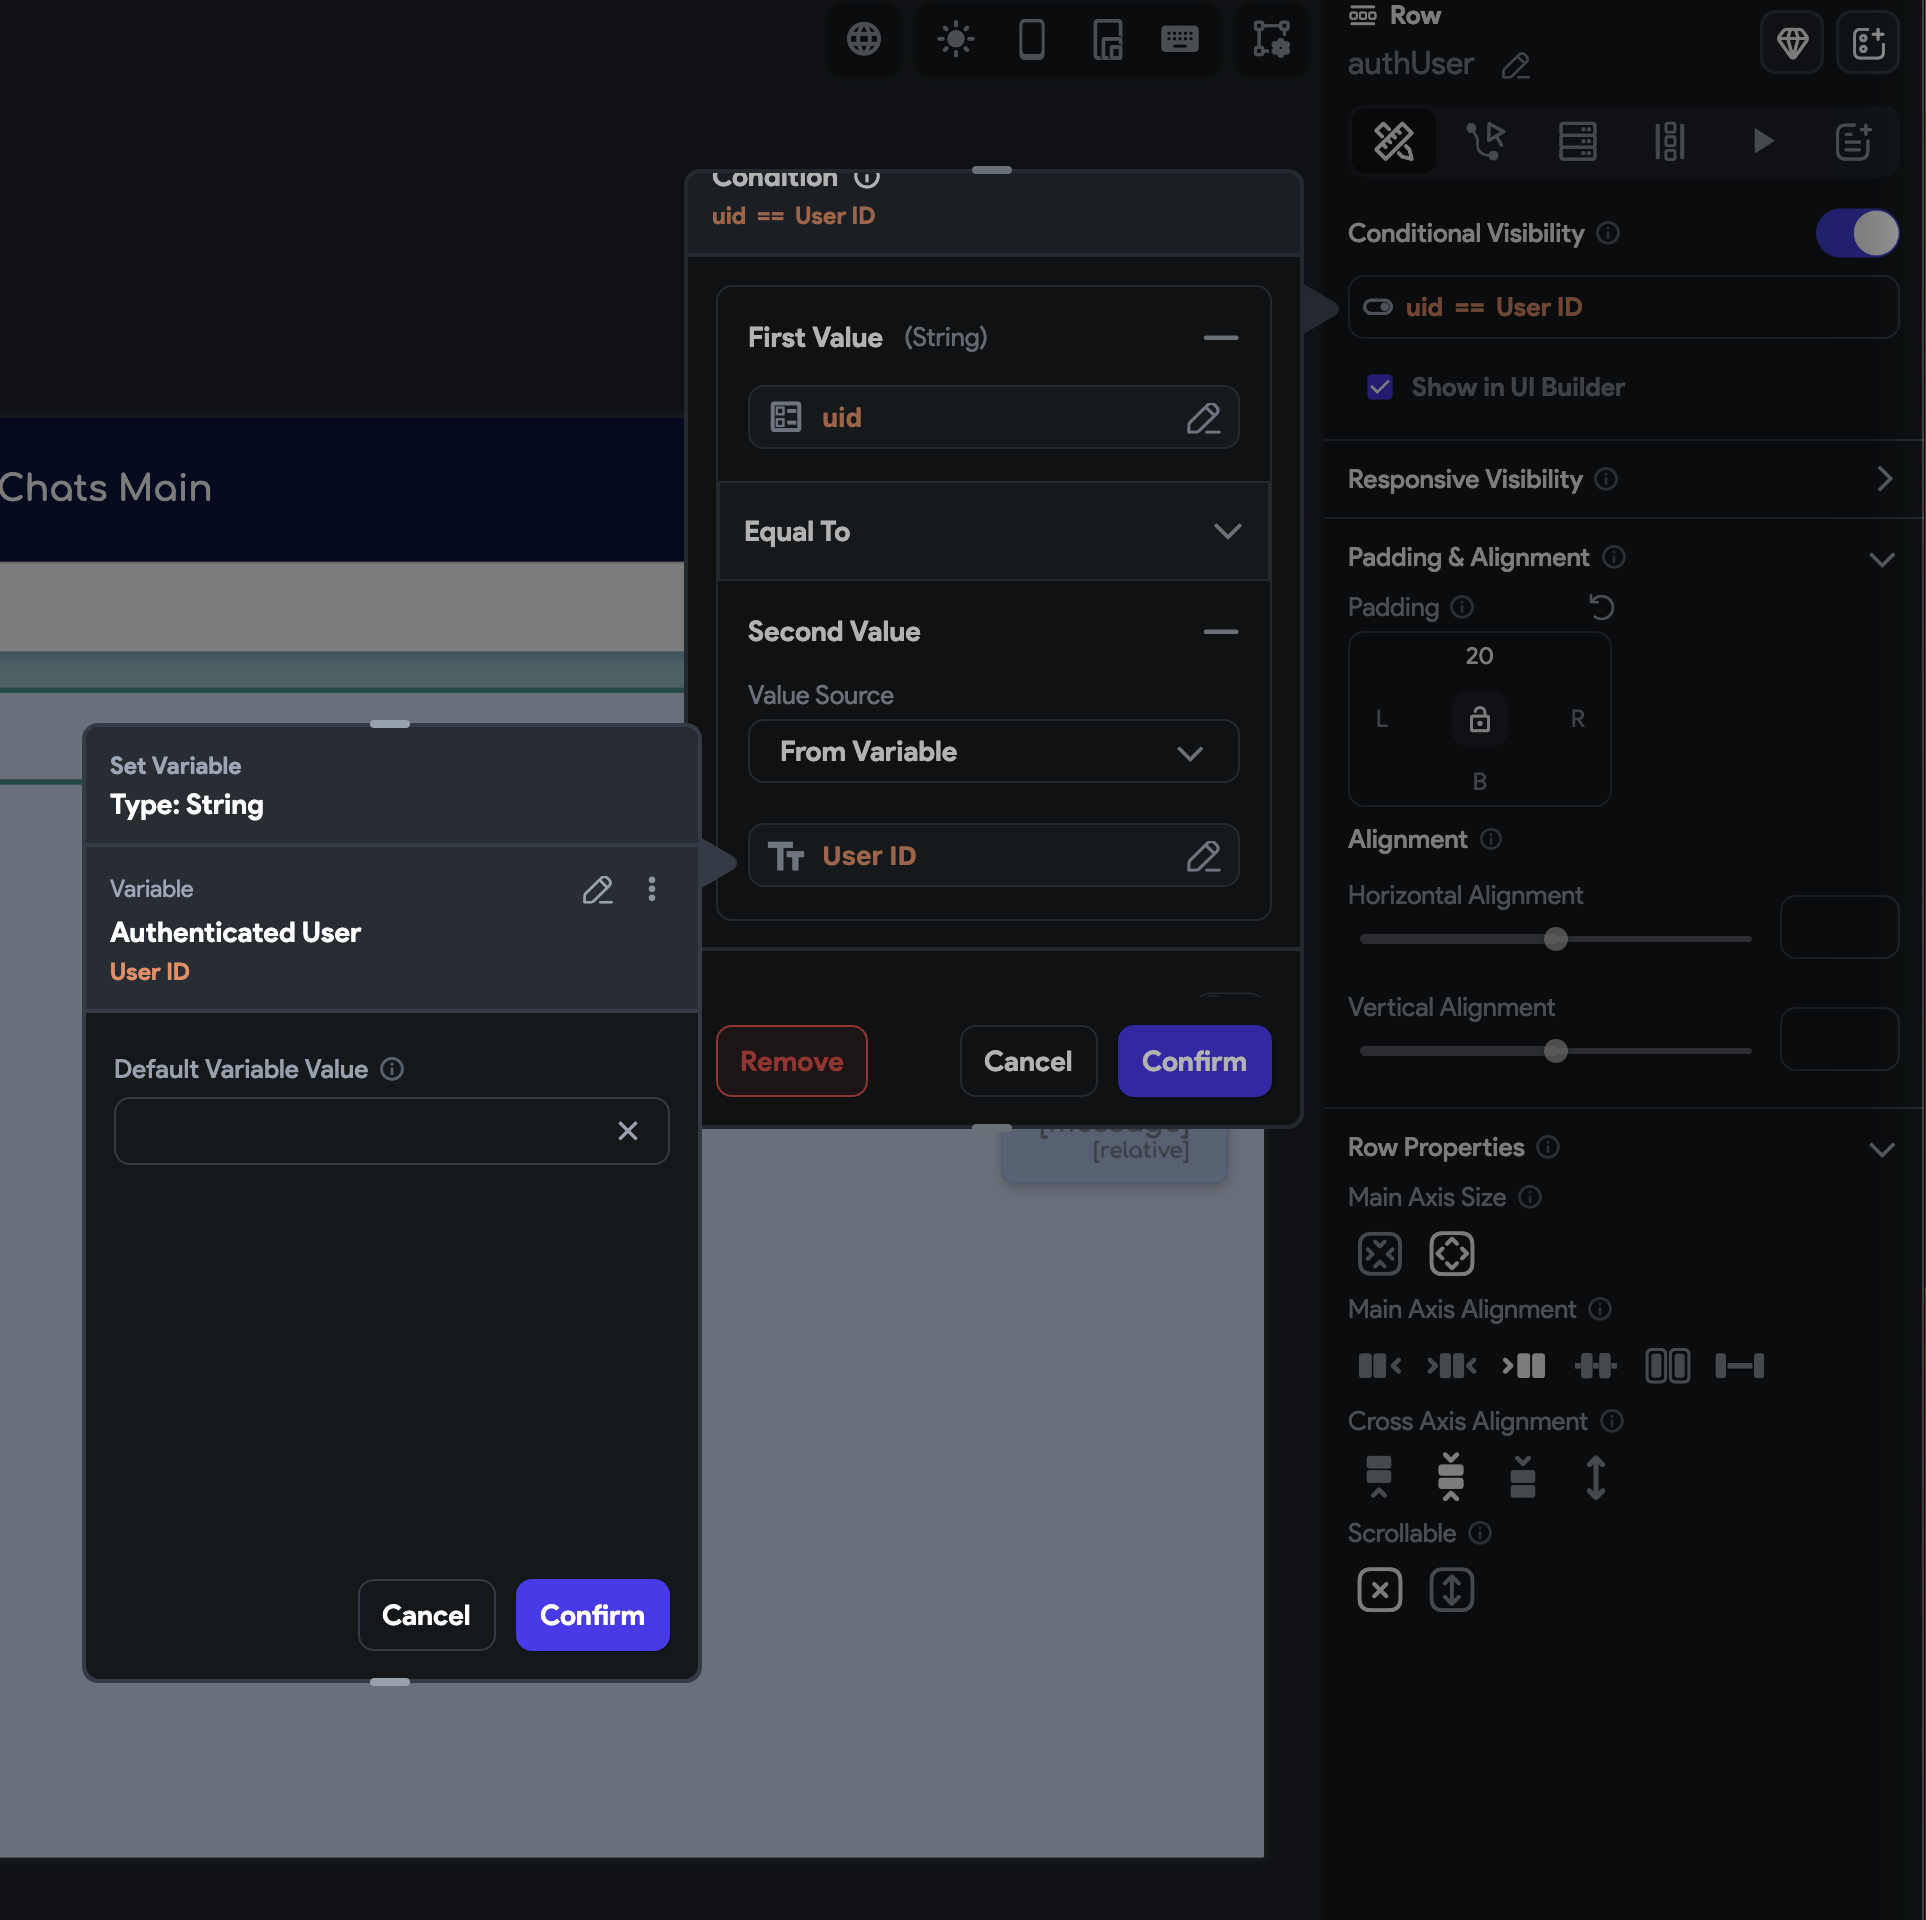This screenshot has width=1926, height=1920.
Task: Confirm the Set Variable dialog
Action: 592,1615
